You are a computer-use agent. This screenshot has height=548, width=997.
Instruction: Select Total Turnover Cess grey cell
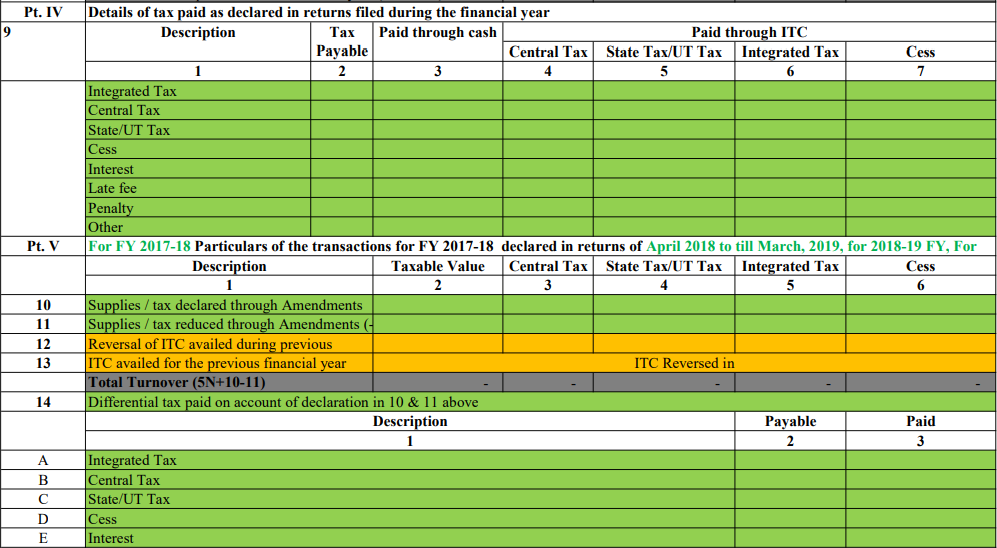921,383
